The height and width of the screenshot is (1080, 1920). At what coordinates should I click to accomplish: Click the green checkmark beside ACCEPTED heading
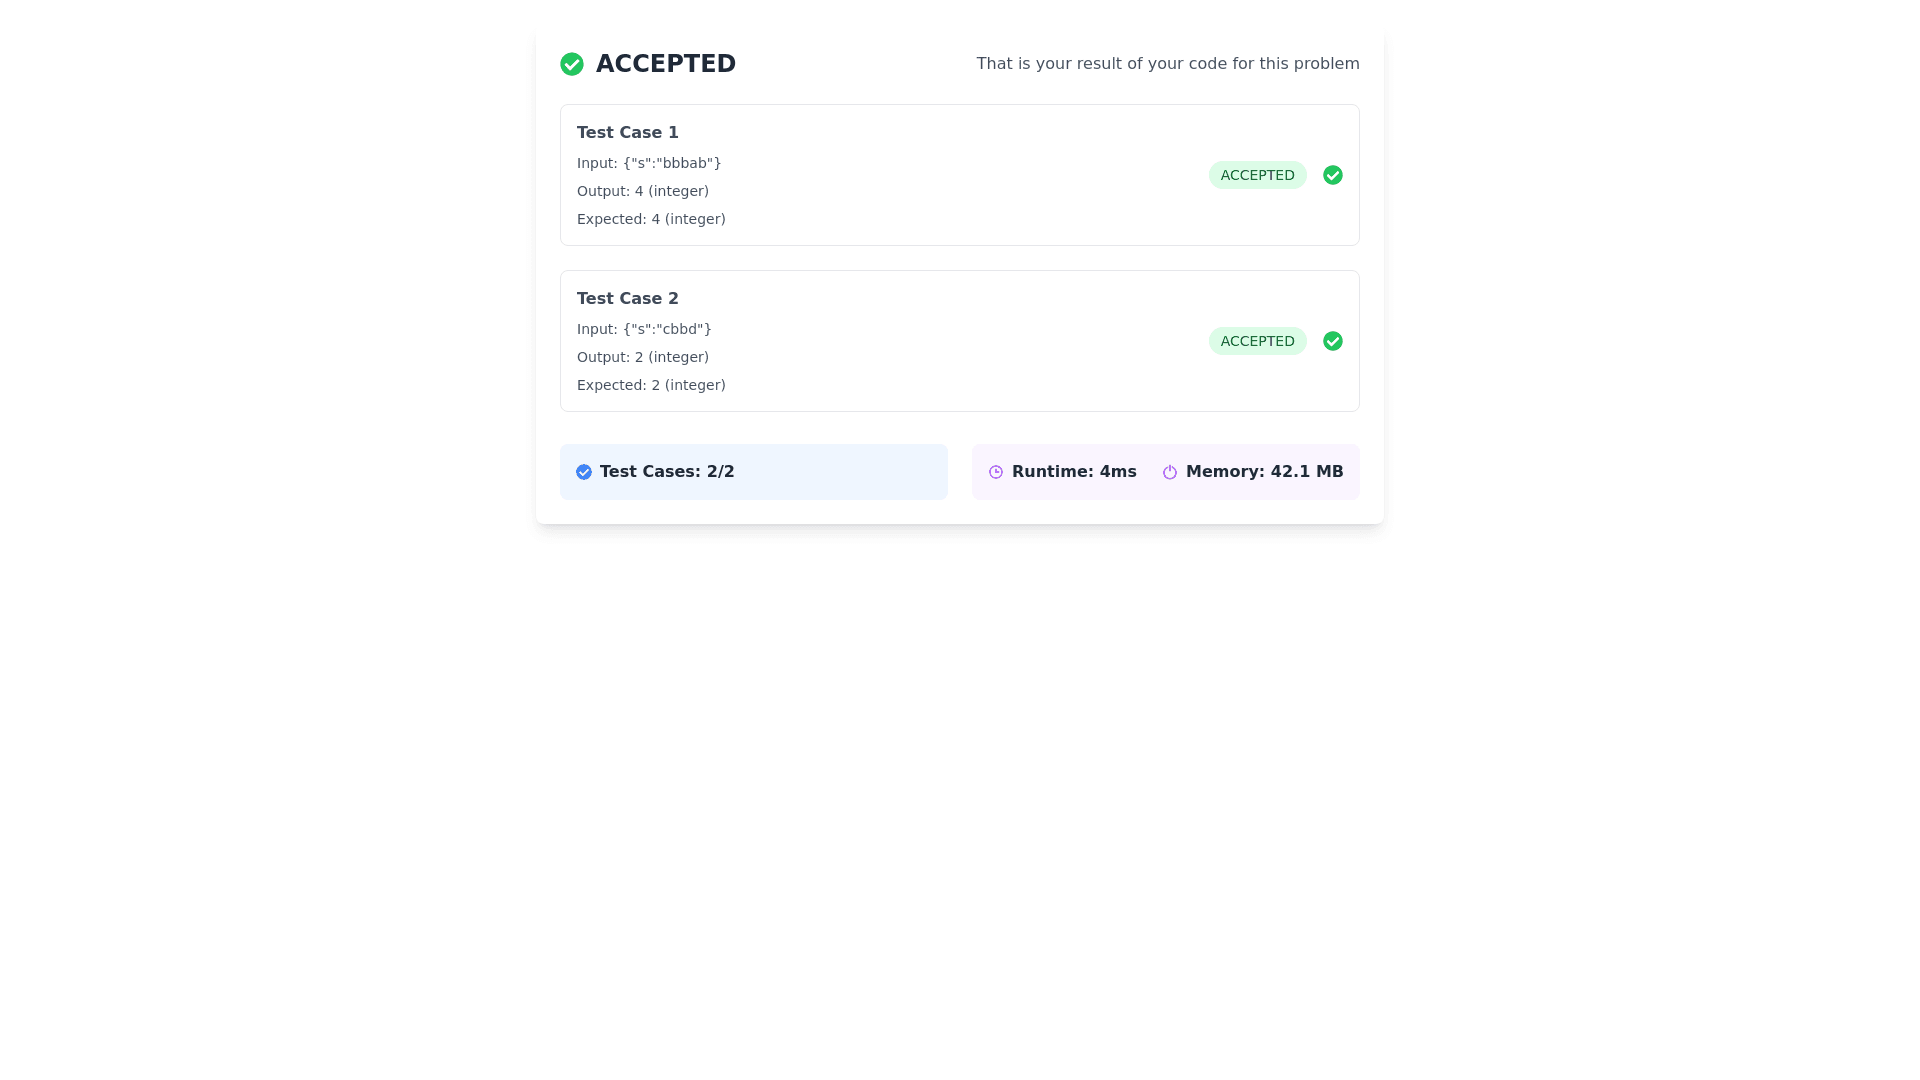point(571,64)
